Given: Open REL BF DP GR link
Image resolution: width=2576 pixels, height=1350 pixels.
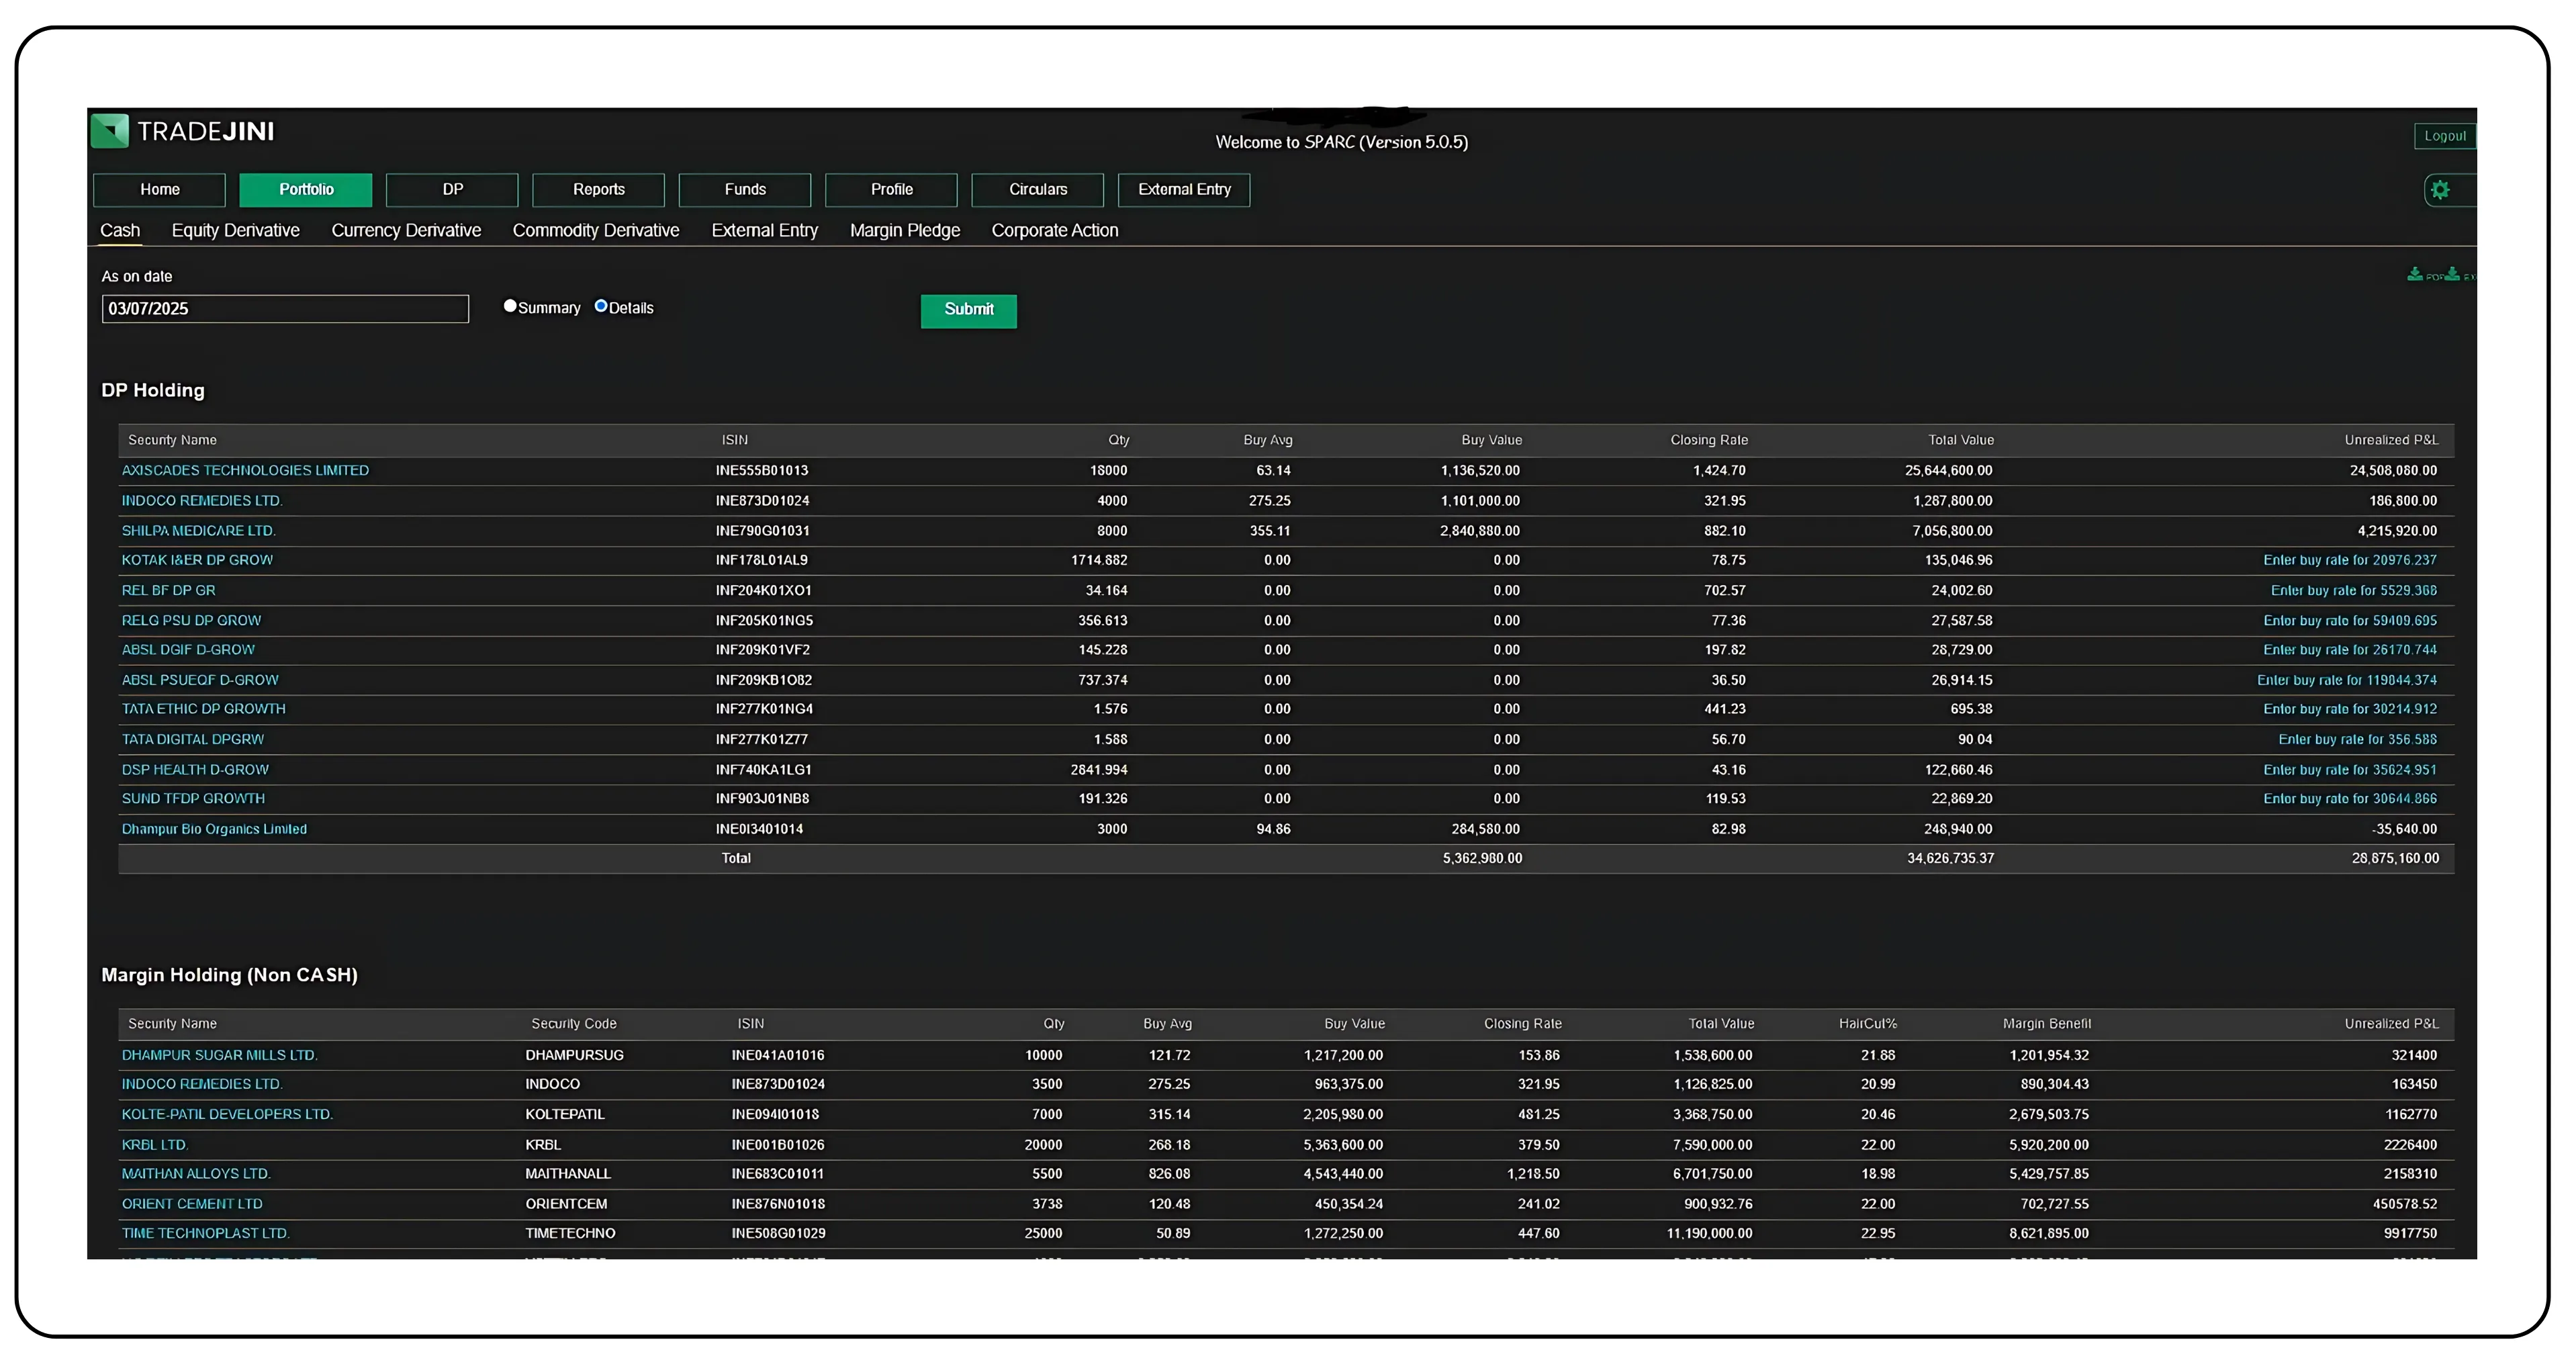Looking at the screenshot, I should pos(168,590).
